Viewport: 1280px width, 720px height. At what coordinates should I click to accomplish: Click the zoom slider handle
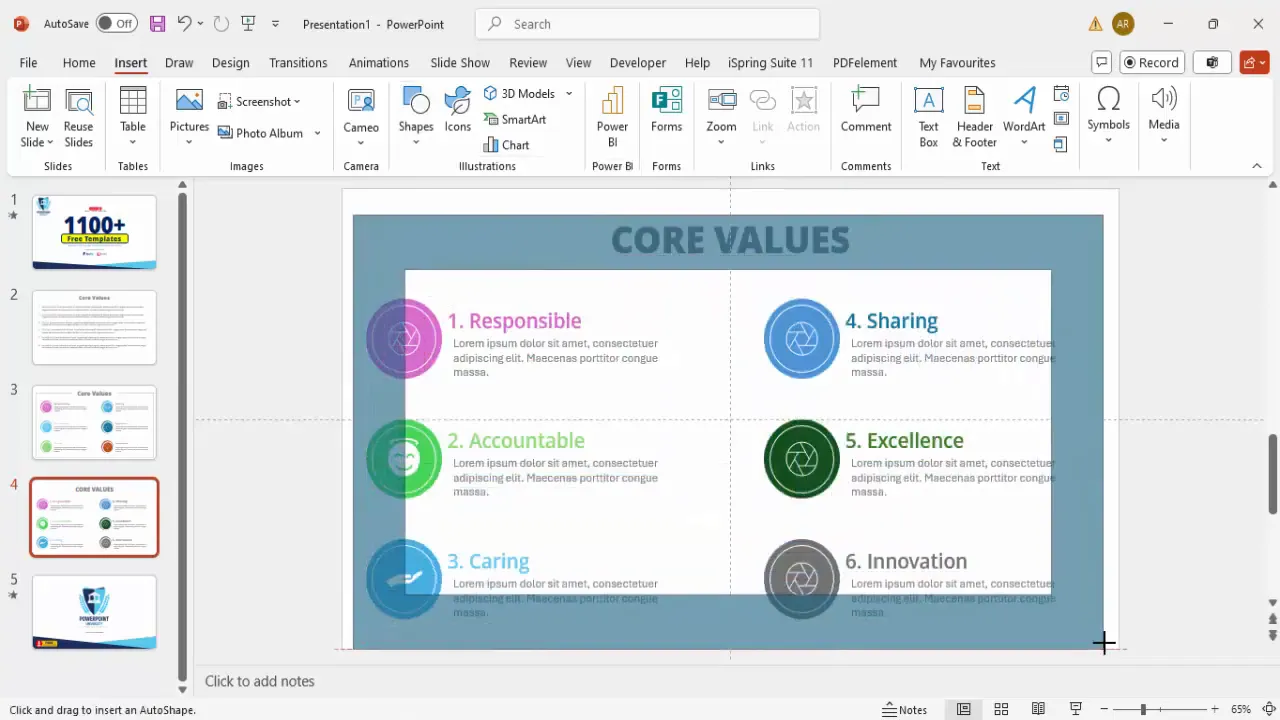pyautogui.click(x=1143, y=709)
